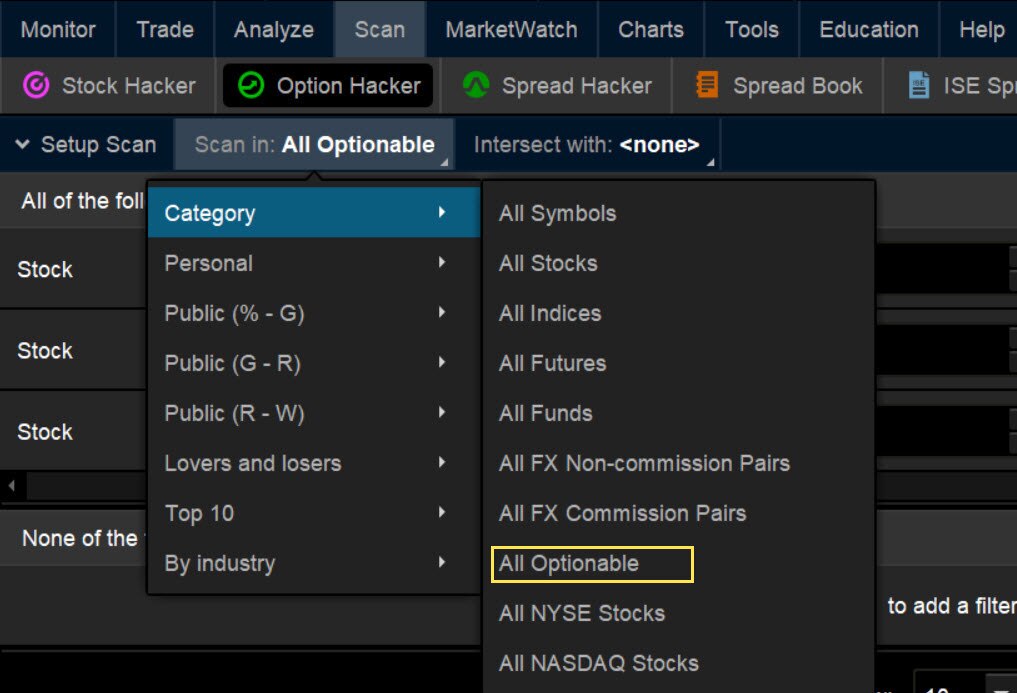The image size is (1017, 693).
Task: Click the horizontal scrollbar left arrow
Action: 12,485
